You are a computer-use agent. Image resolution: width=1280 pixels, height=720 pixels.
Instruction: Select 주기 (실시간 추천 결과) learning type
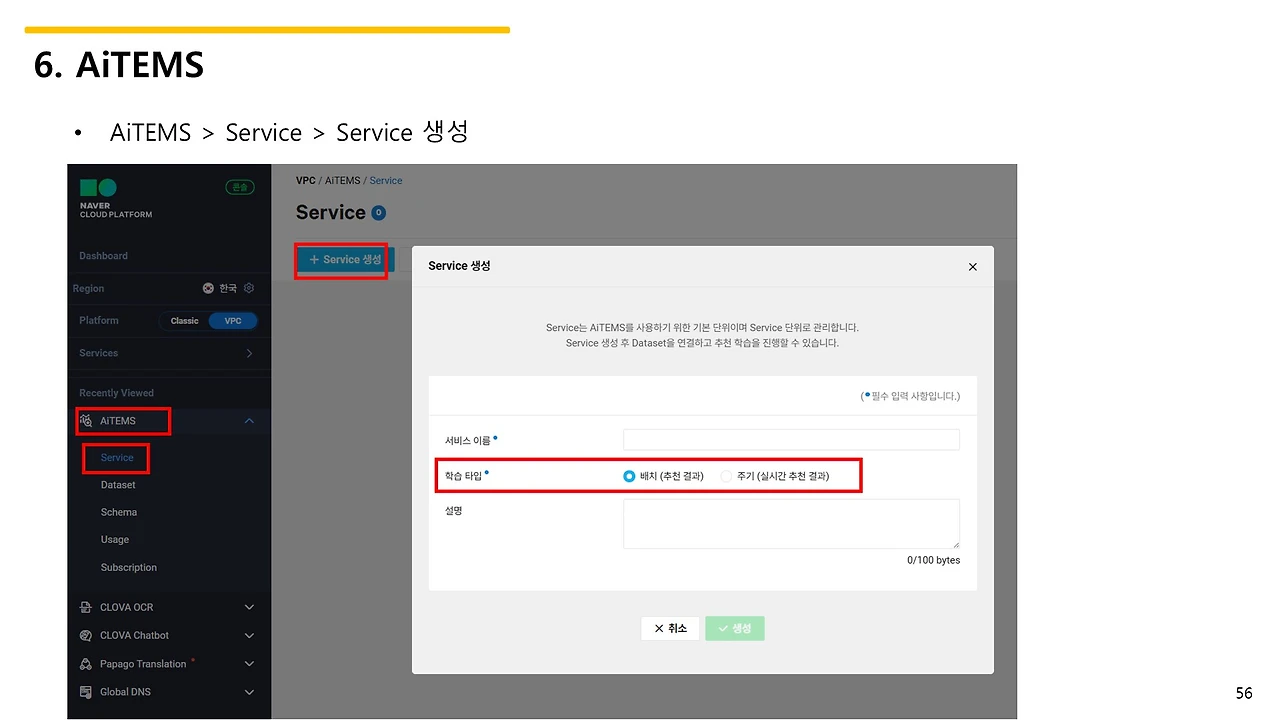pyautogui.click(x=726, y=476)
